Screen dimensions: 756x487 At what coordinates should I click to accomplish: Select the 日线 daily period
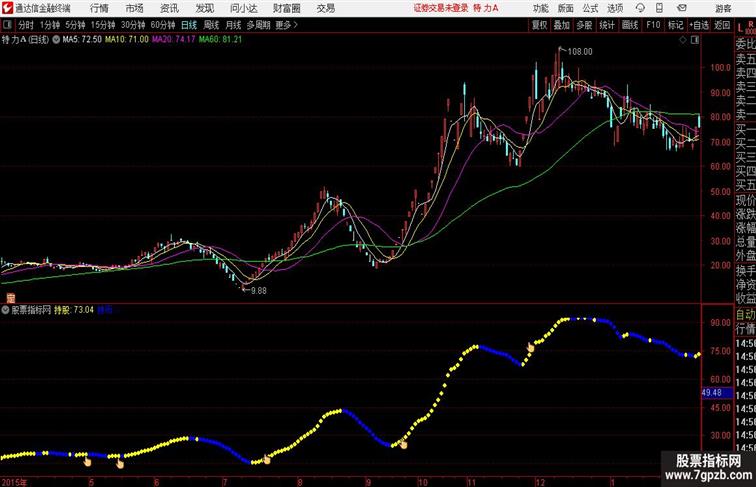[x=189, y=25]
